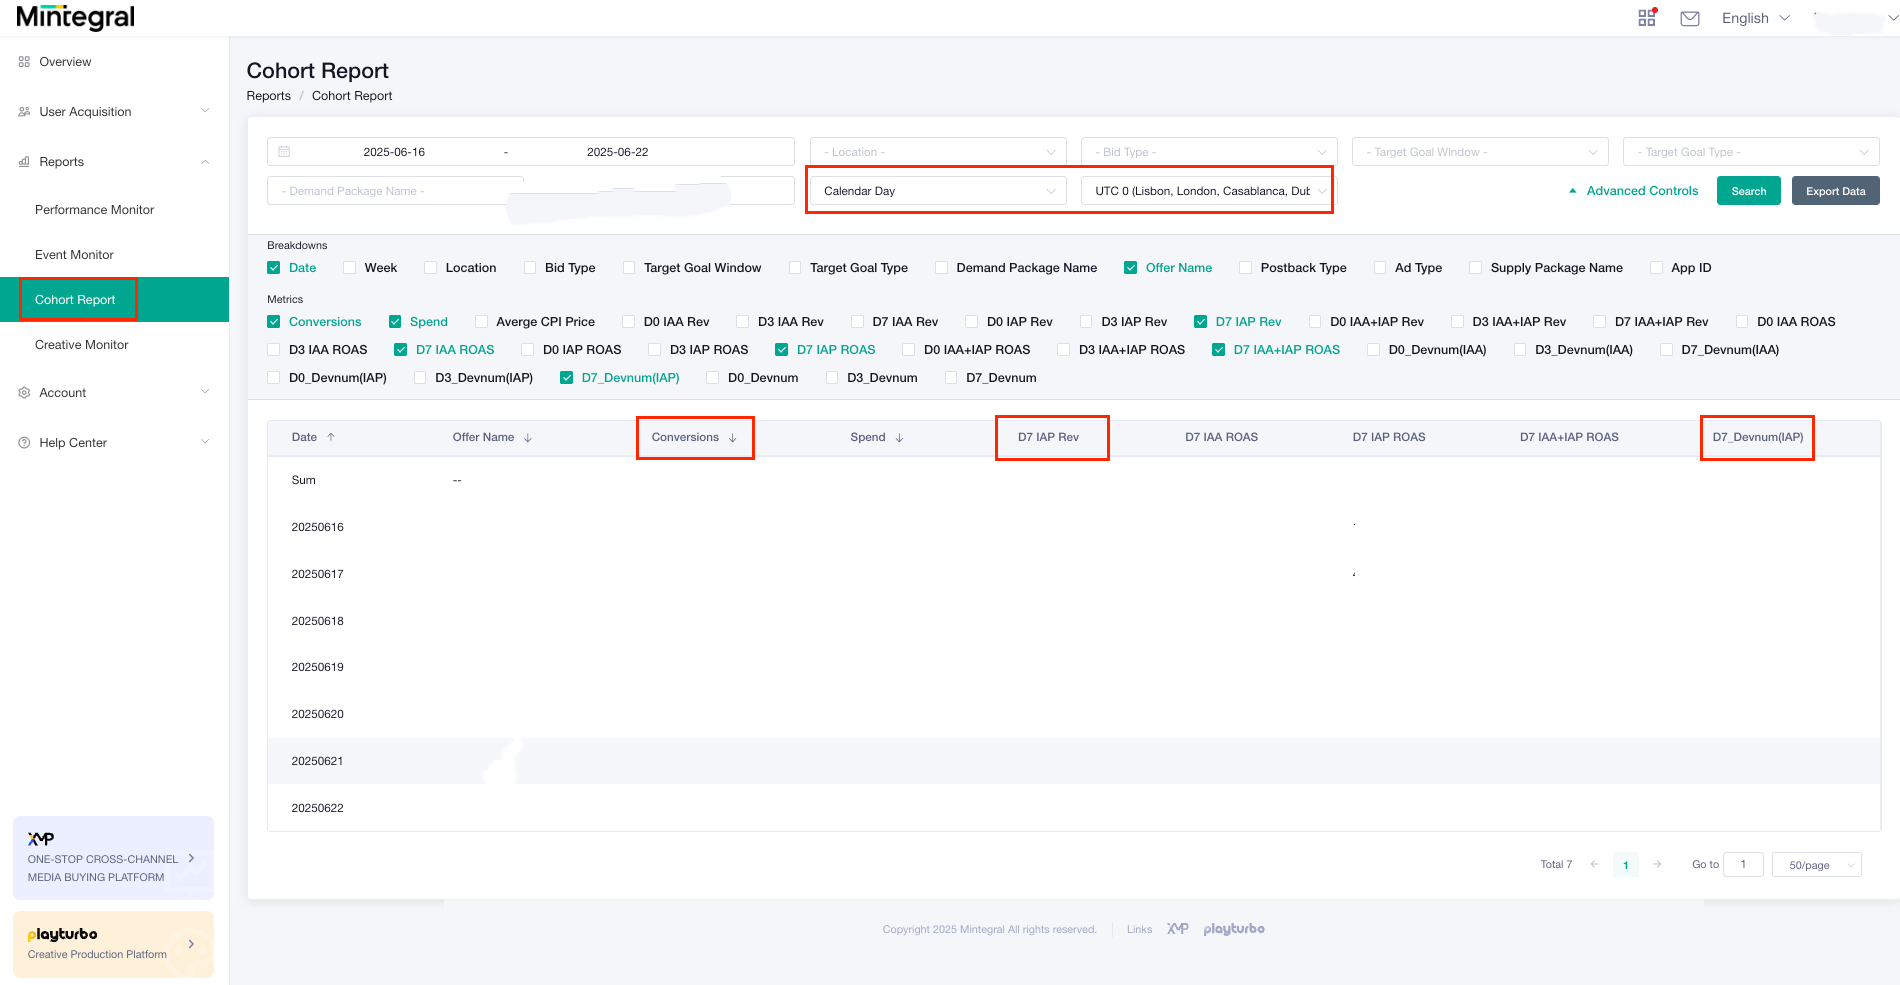1900x985 pixels.
Task: Open the mail notifications icon
Action: [1690, 18]
